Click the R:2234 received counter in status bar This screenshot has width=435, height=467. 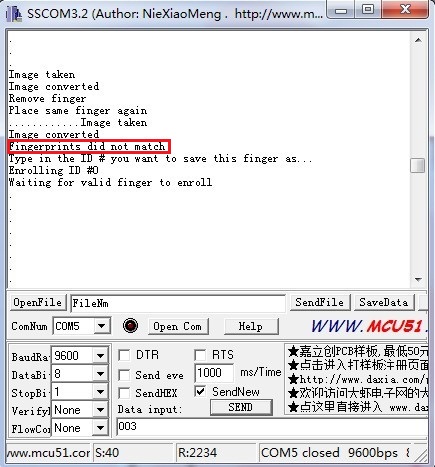click(216, 453)
